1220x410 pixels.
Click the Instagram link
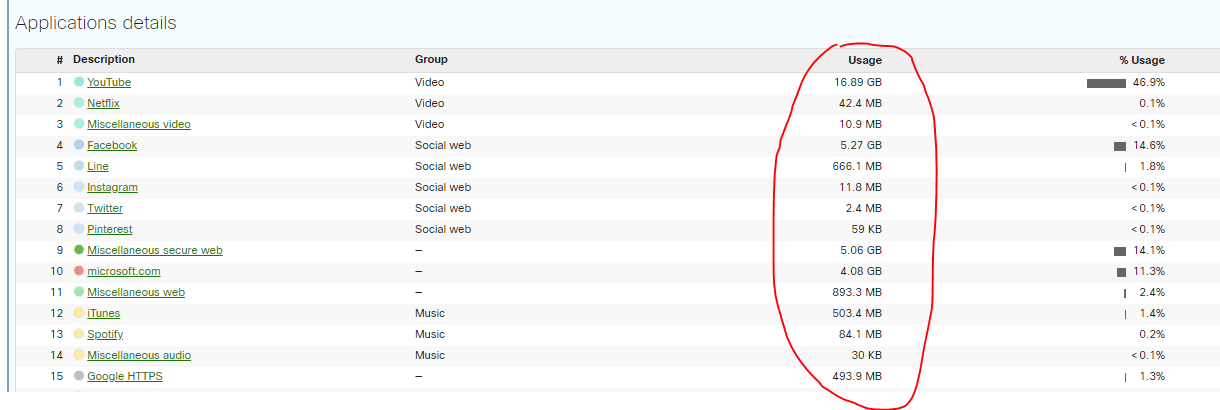click(112, 187)
